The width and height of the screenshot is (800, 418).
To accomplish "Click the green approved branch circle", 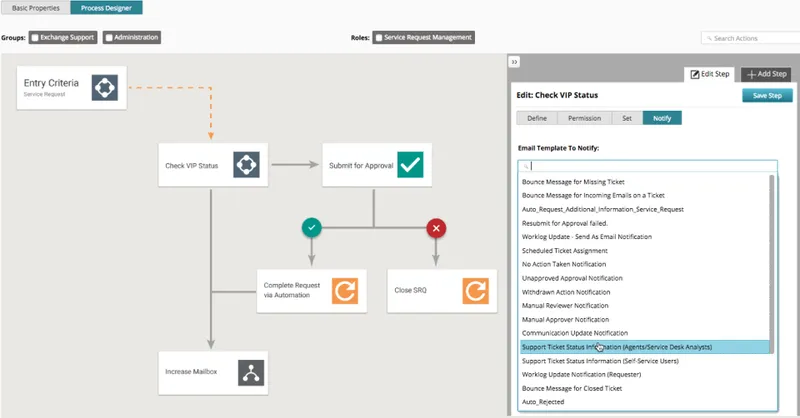I will [312, 228].
